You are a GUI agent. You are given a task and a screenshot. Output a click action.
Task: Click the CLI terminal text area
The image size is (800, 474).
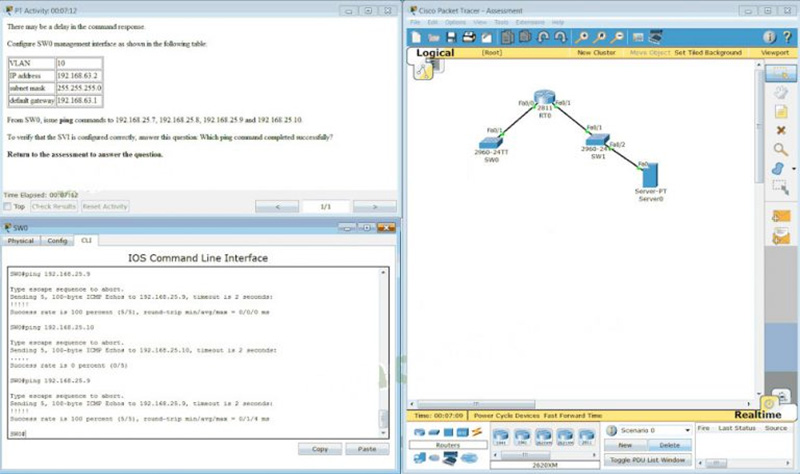(194, 352)
